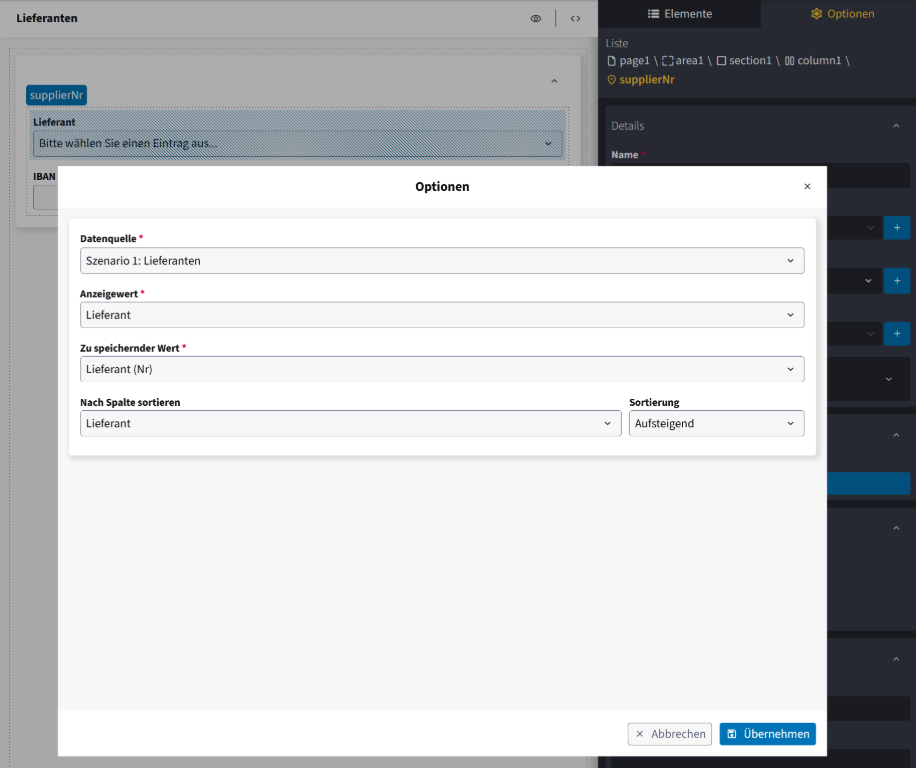Viewport: 916px width, 768px height.
Task: Open the Lieferant select field in form
Action: pyautogui.click(x=298, y=144)
